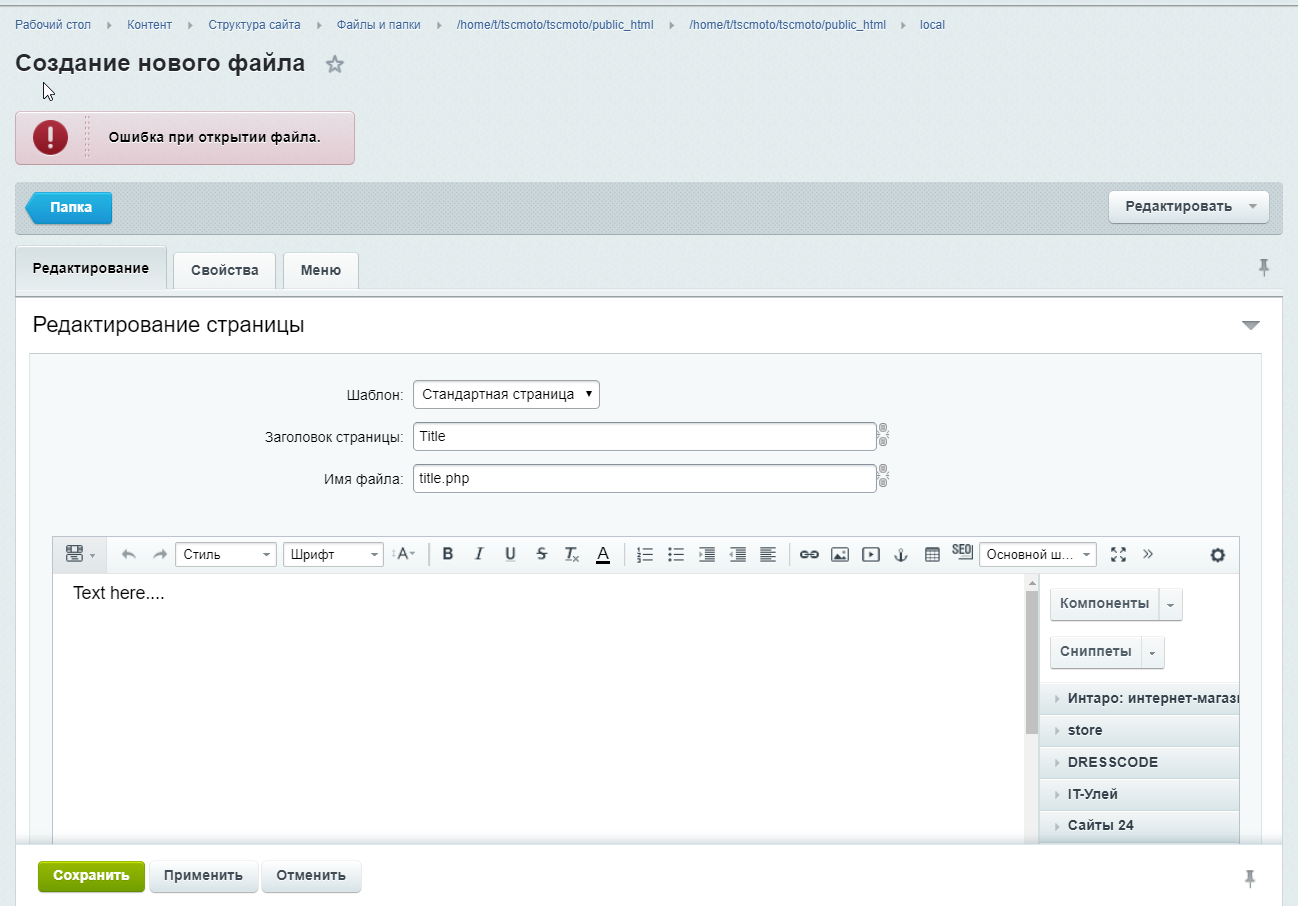Pin the bottom Save button bar
The height and width of the screenshot is (906, 1298).
(1249, 878)
